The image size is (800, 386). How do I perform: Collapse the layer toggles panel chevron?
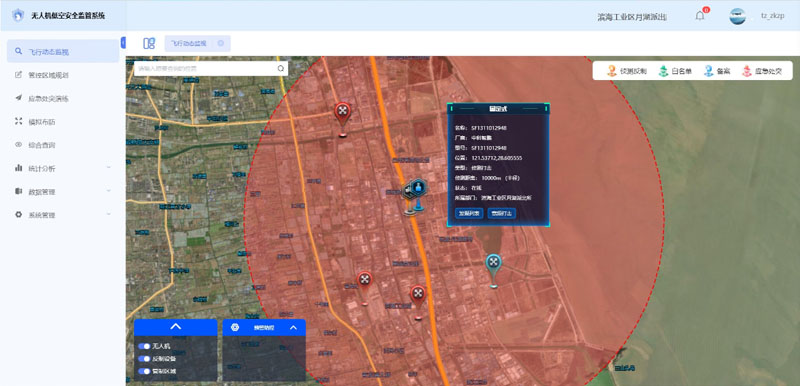(176, 327)
